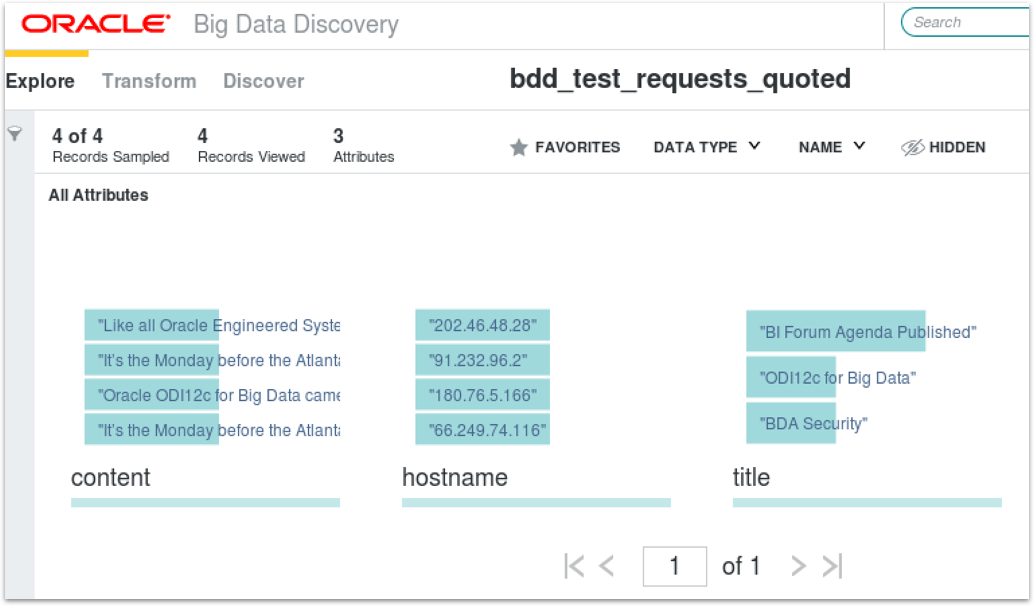Viewport: 1034px width, 606px height.
Task: Go to previous page arrow
Action: (x=607, y=566)
